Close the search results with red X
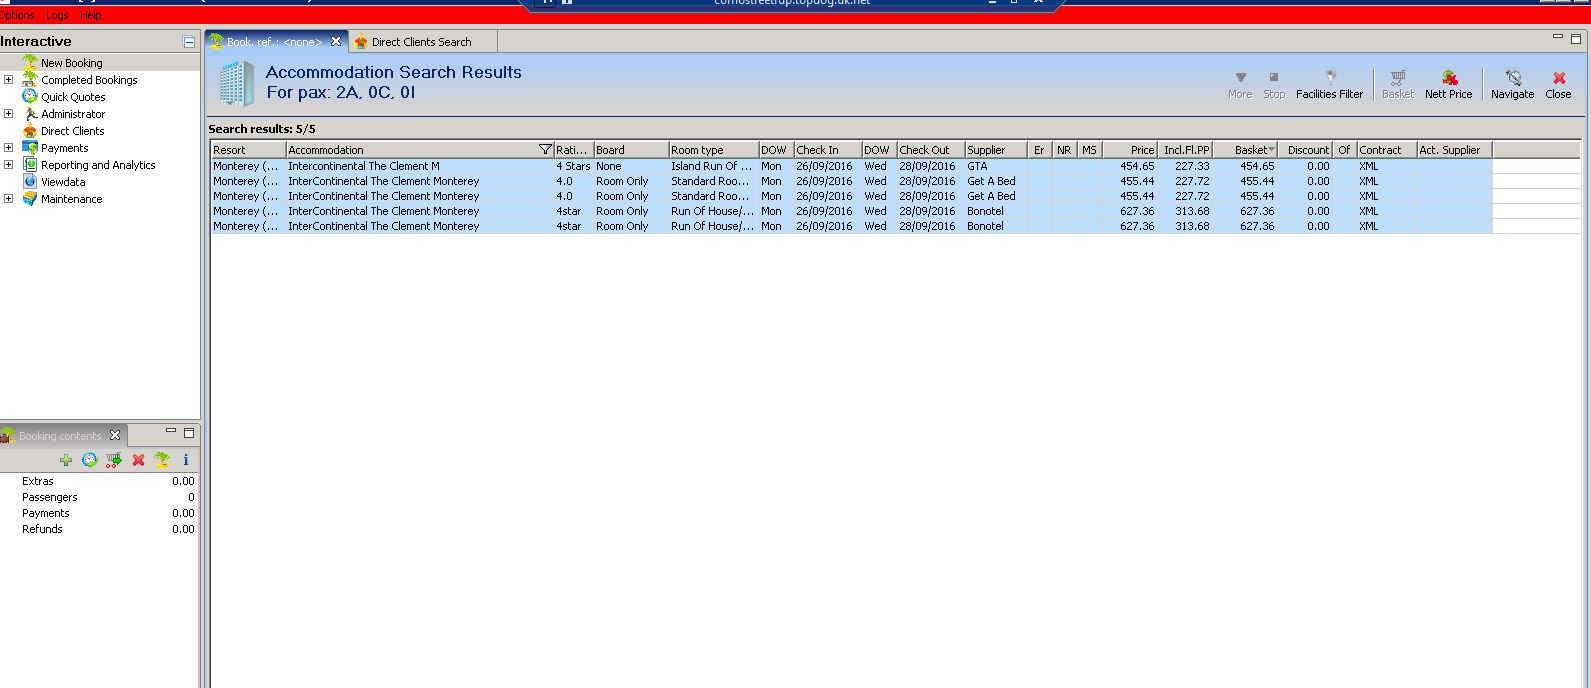 point(1558,85)
